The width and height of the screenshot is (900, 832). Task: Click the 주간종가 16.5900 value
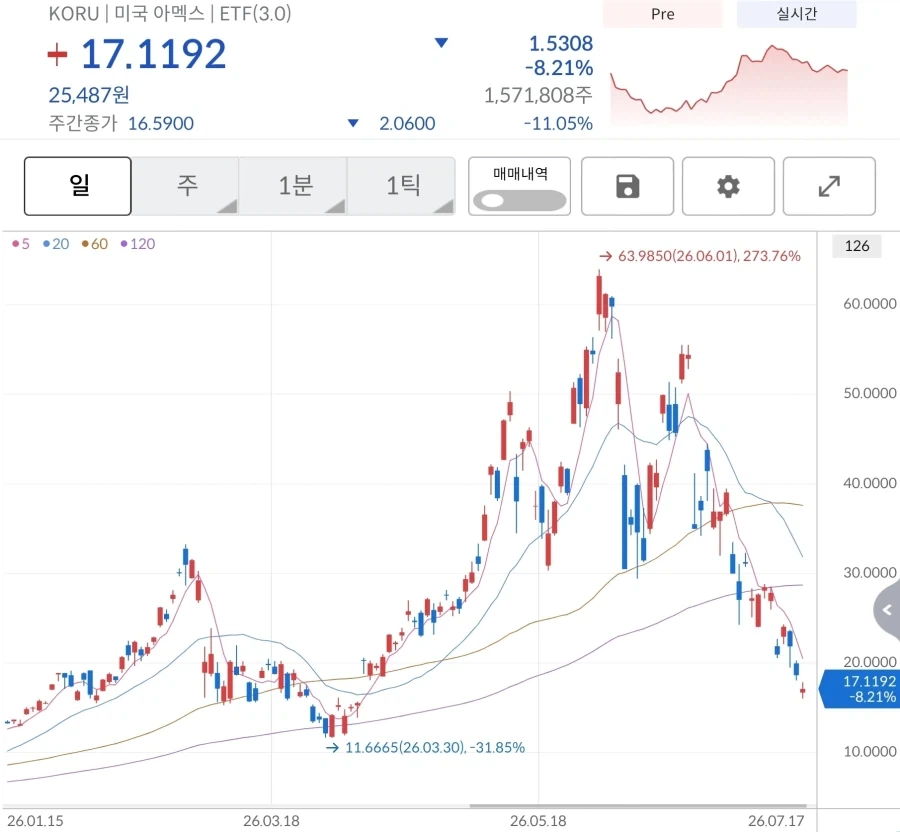point(161,123)
